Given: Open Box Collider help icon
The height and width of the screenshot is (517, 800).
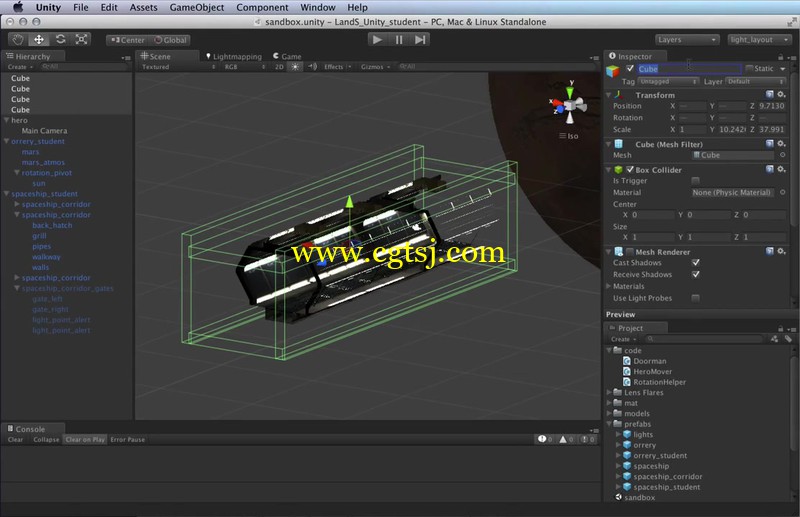Looking at the screenshot, I should (769, 169).
